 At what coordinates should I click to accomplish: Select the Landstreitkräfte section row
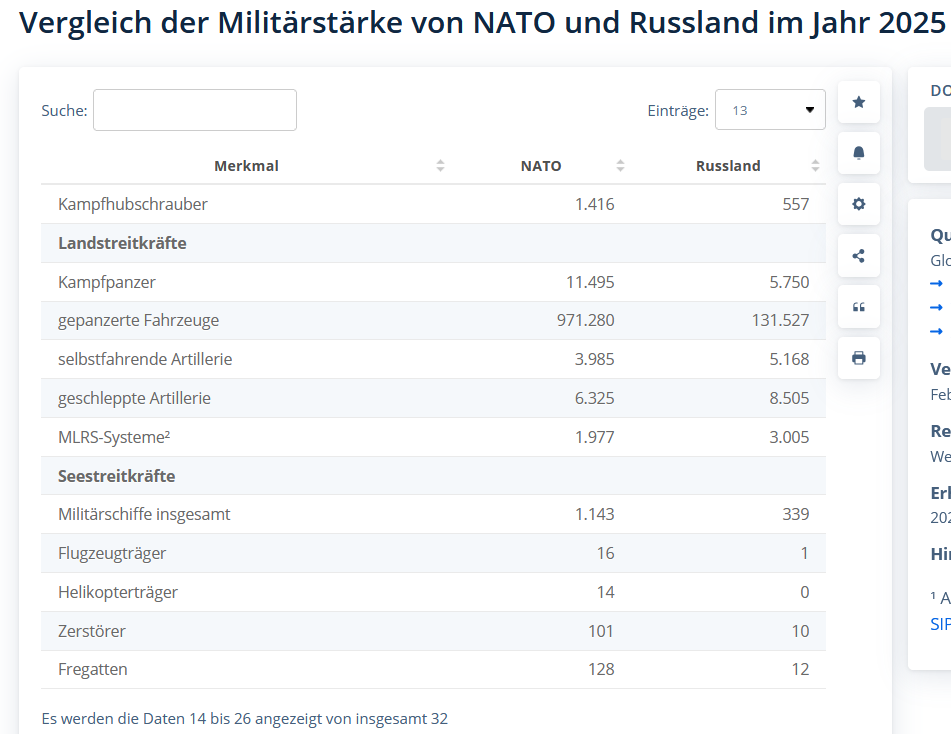[122, 243]
